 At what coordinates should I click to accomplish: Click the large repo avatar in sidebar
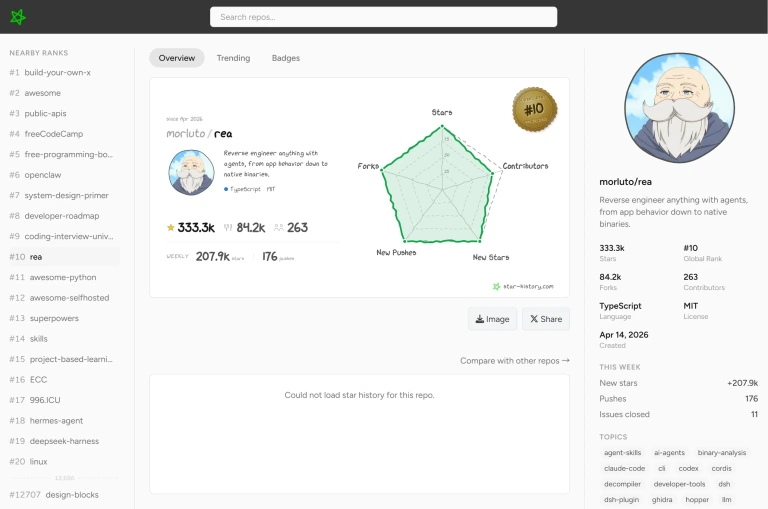click(x=679, y=108)
